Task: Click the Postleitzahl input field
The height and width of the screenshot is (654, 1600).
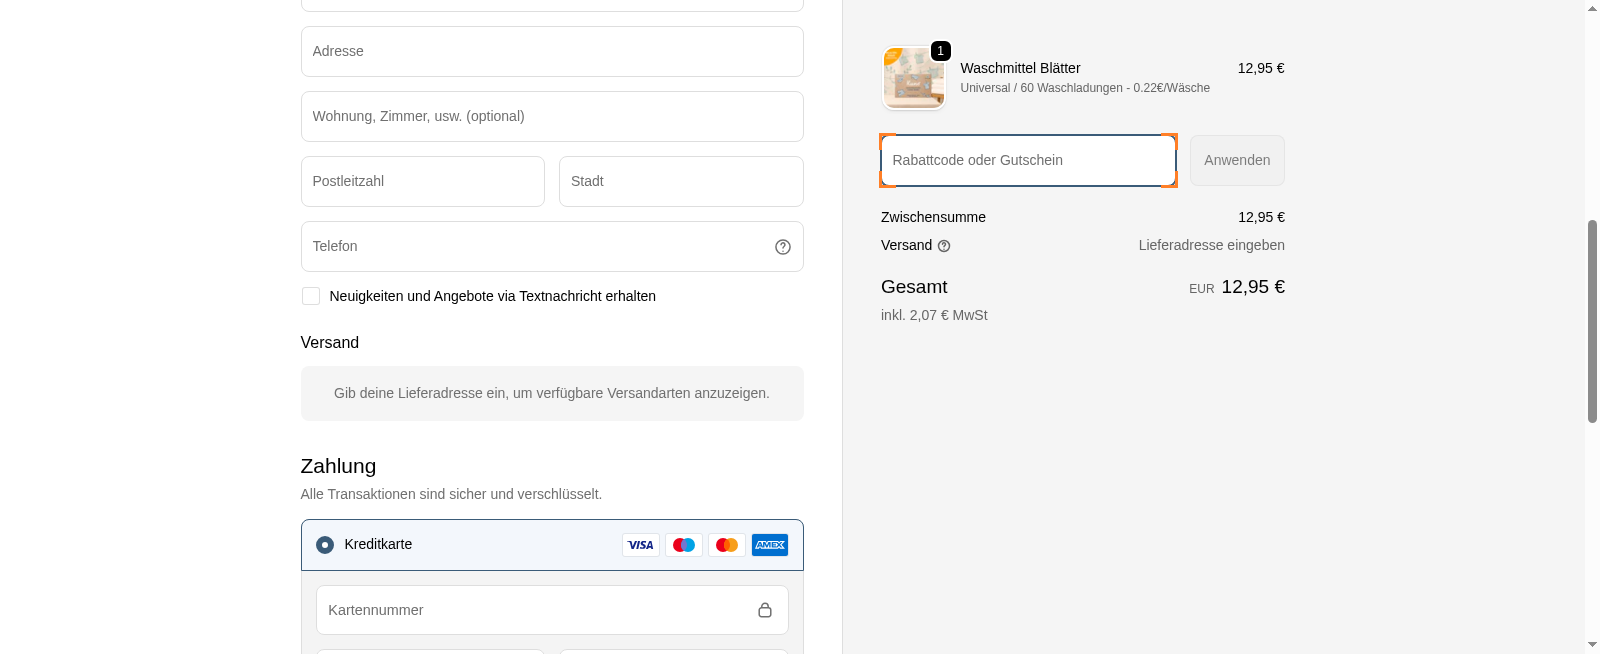Action: click(x=422, y=182)
